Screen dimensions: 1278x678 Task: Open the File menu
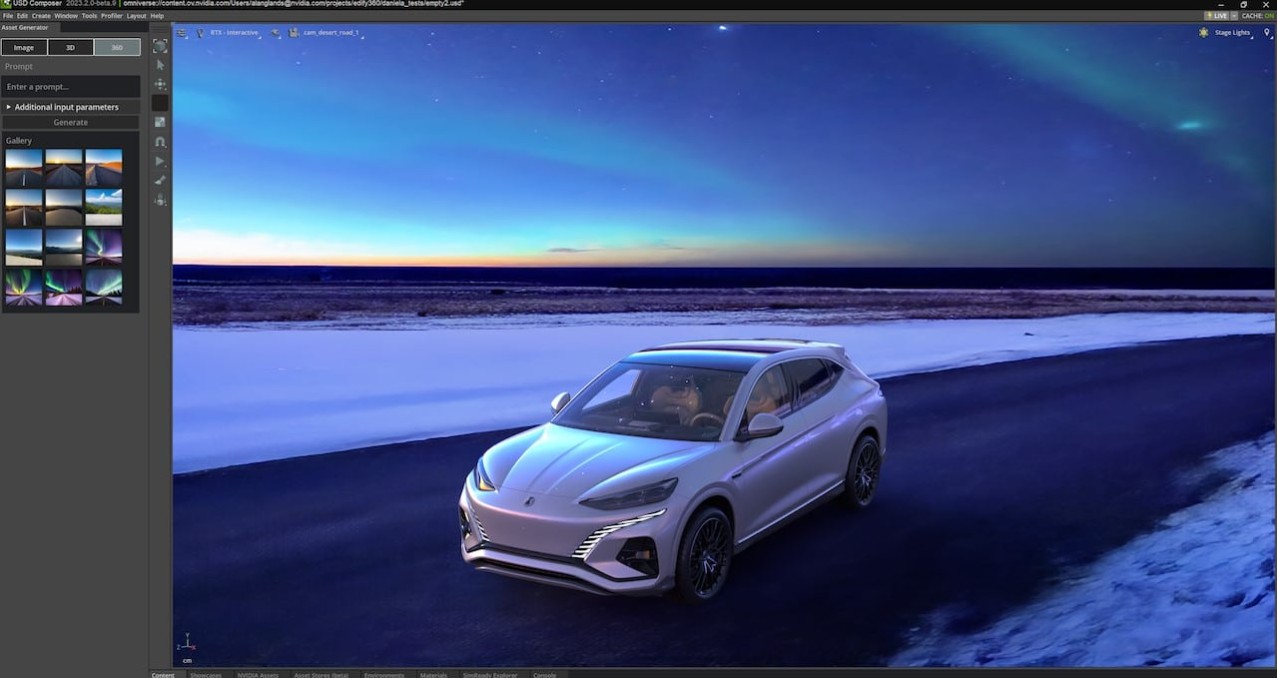click(8, 16)
